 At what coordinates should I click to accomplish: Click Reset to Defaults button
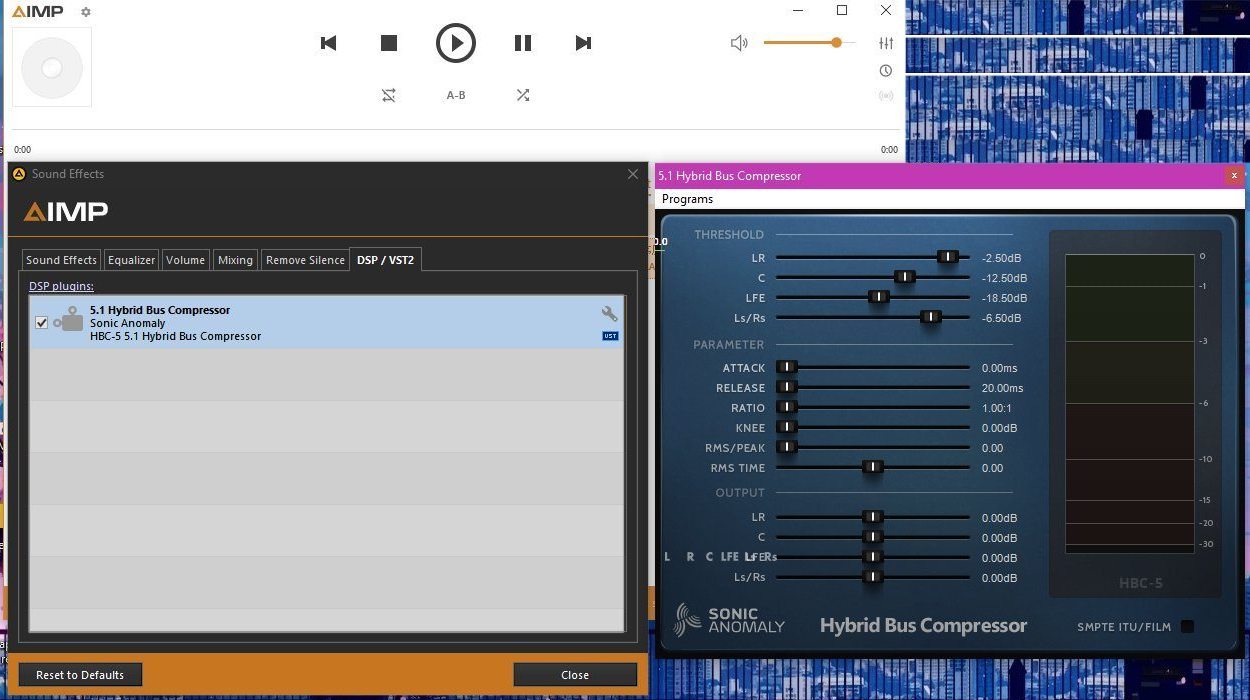(80, 675)
